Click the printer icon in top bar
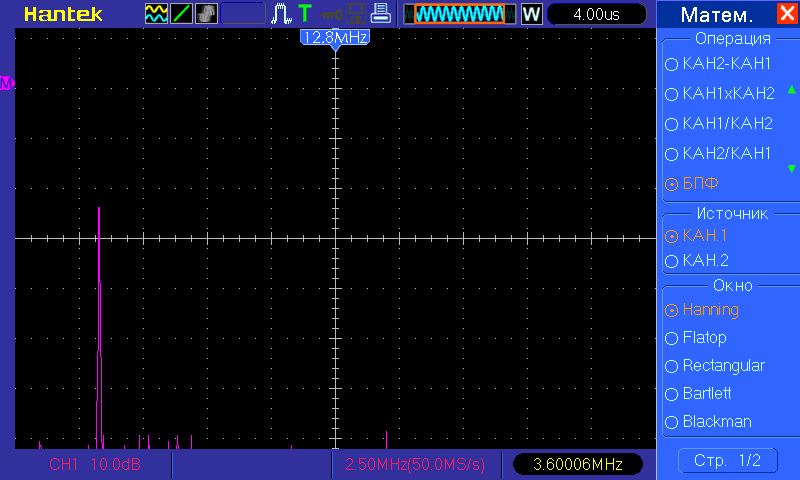 click(x=380, y=14)
